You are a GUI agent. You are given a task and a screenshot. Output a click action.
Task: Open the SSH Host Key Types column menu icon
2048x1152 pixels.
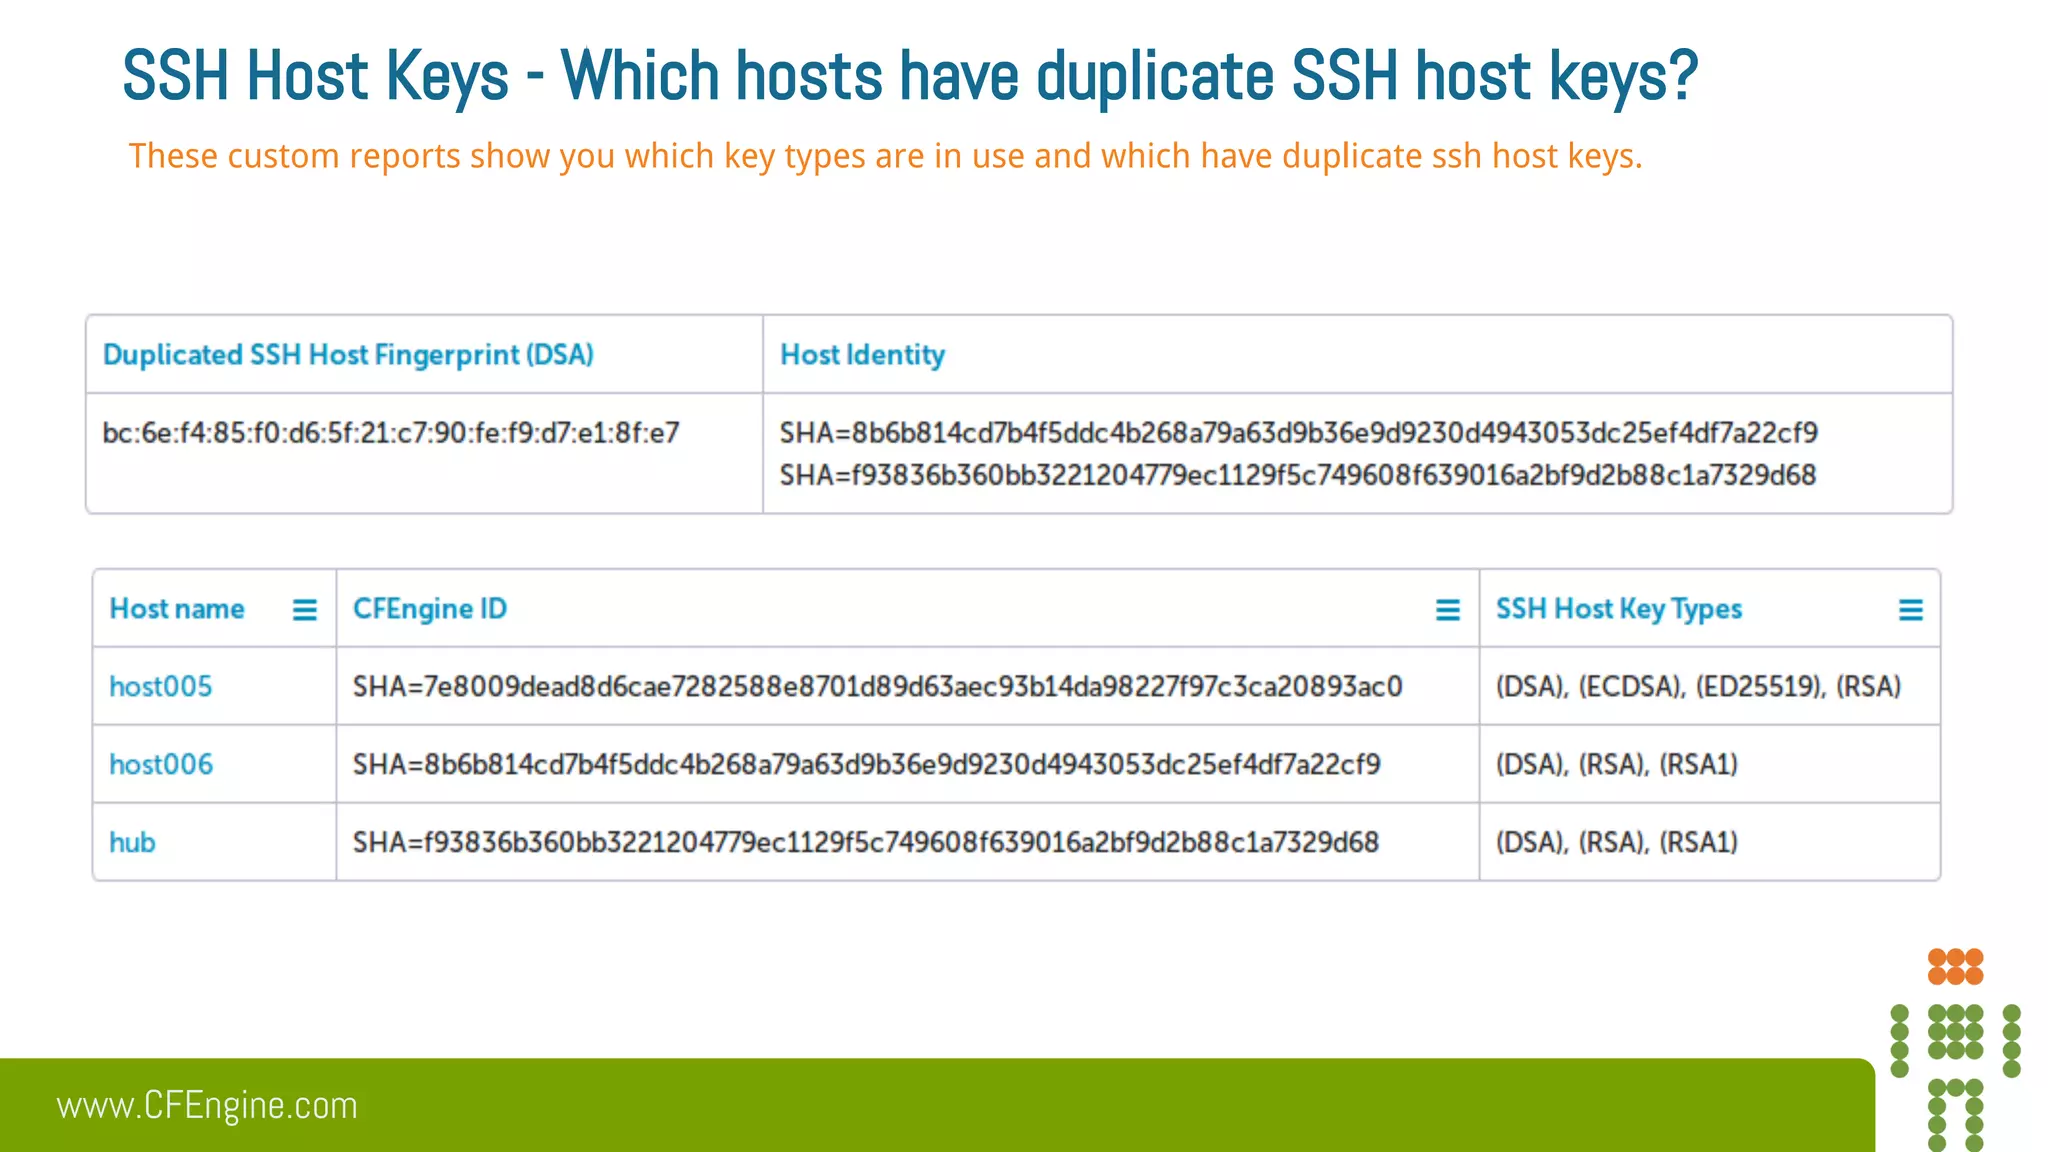[x=1910, y=610]
